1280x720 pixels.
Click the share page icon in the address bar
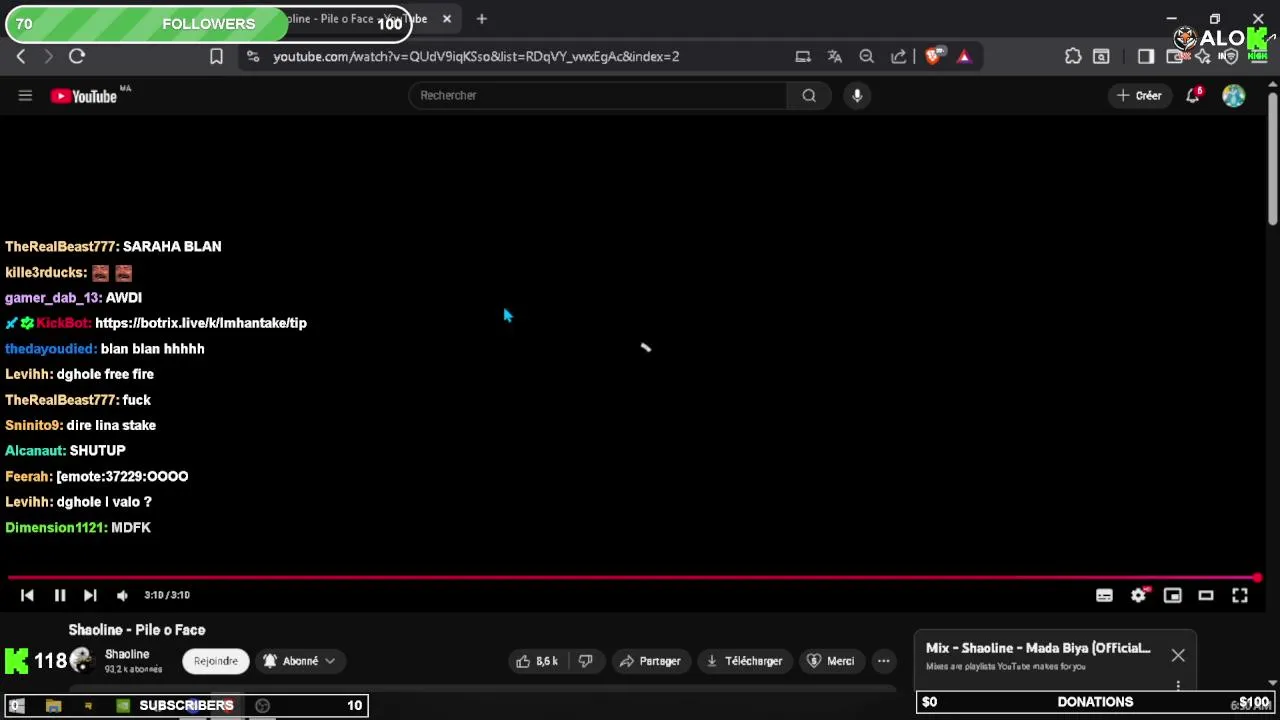[899, 57]
